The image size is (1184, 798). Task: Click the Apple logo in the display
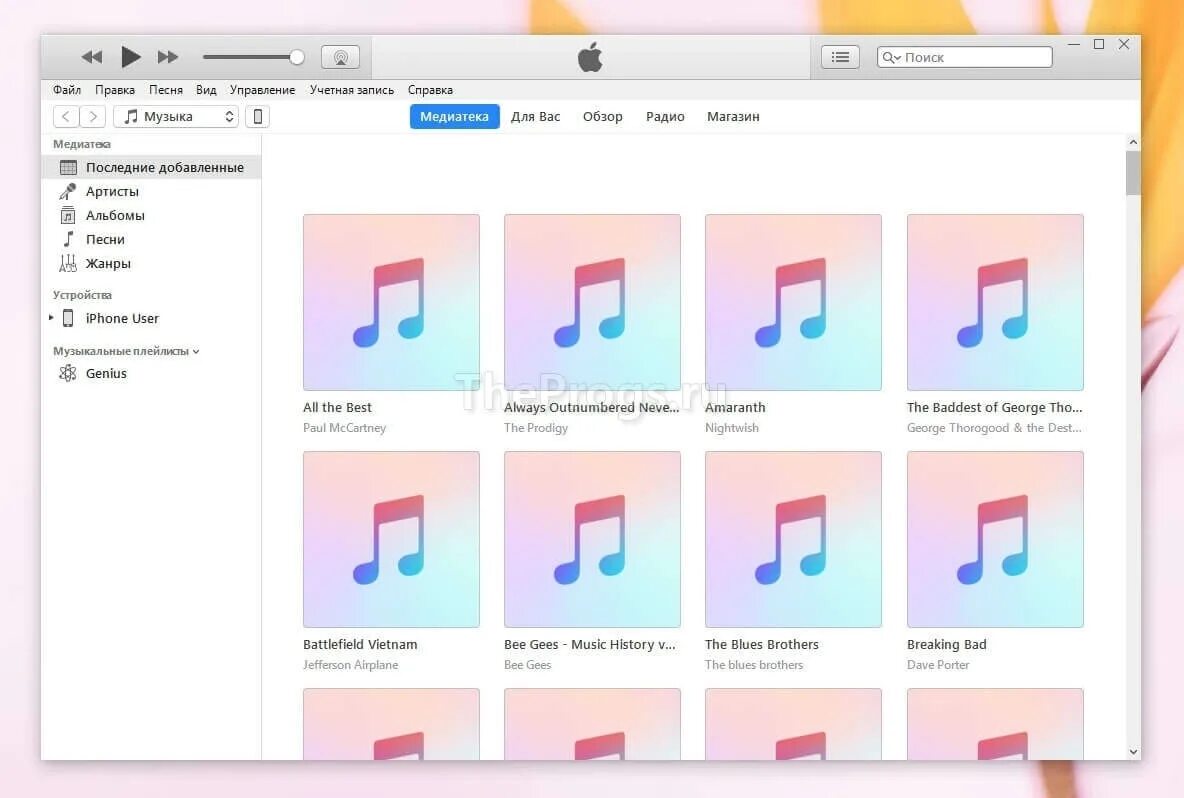(x=590, y=57)
